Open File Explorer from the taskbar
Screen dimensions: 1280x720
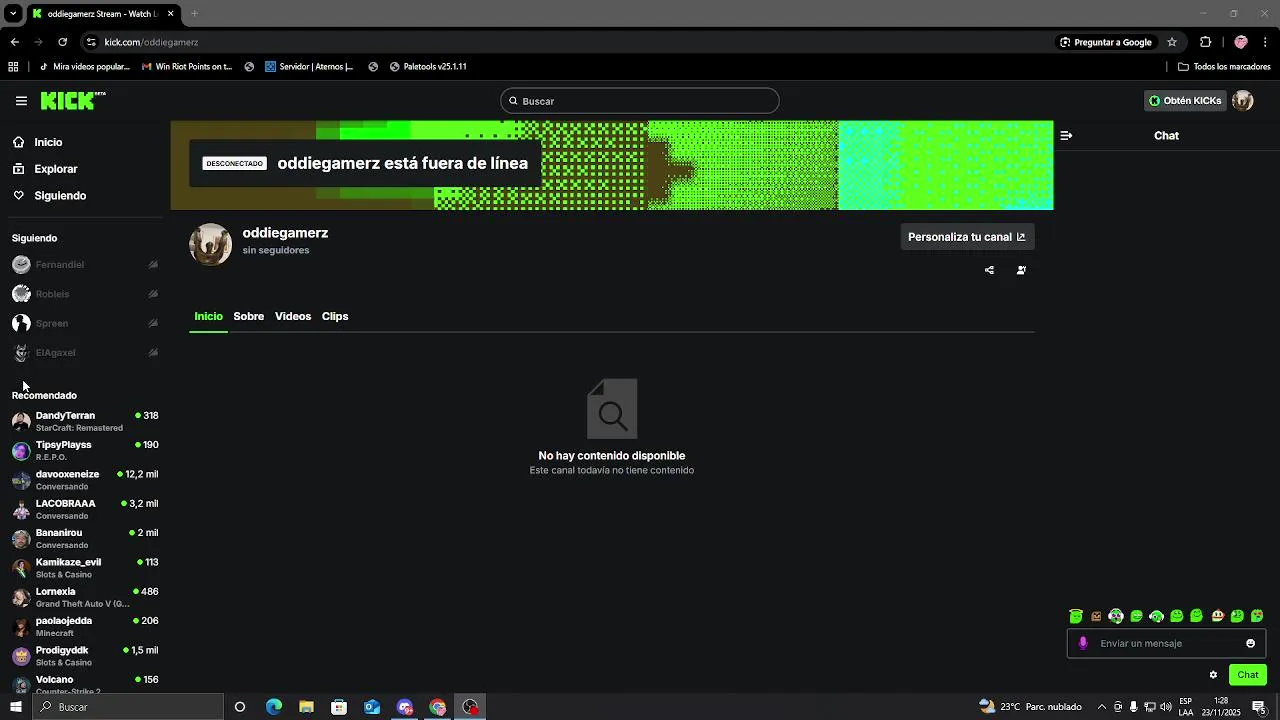point(306,707)
